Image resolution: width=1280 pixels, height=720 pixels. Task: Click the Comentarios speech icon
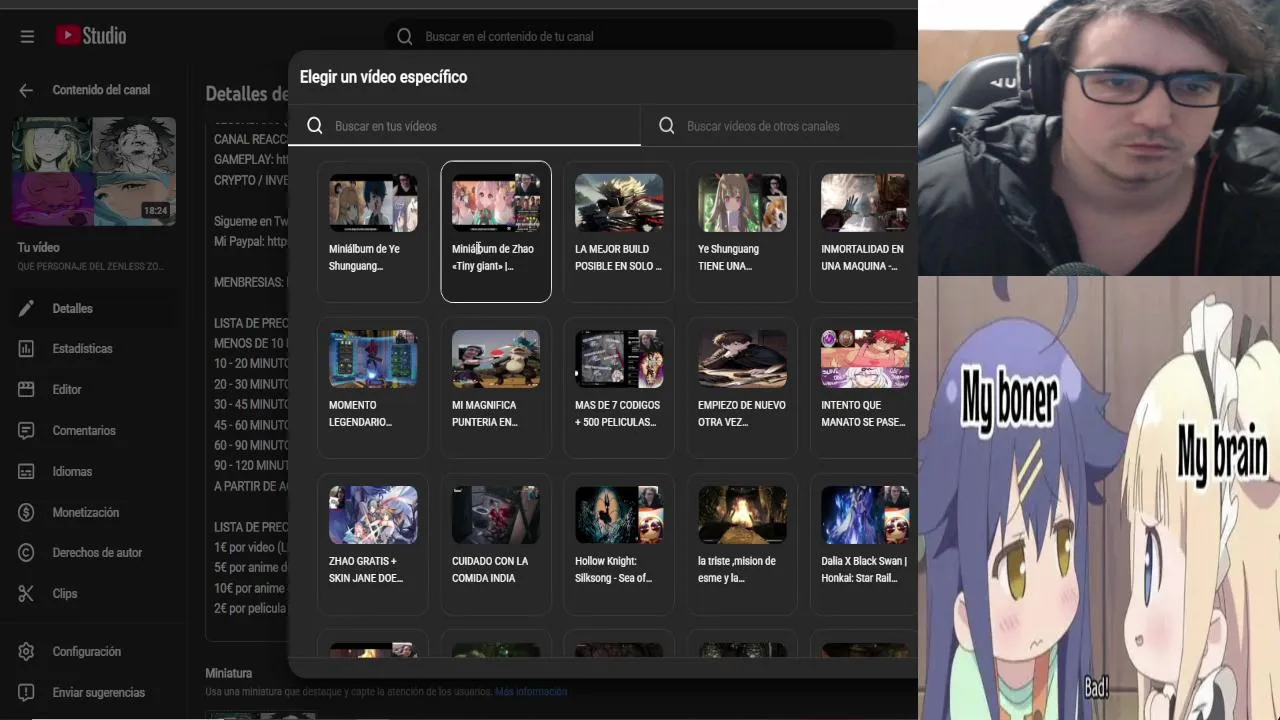coord(27,431)
